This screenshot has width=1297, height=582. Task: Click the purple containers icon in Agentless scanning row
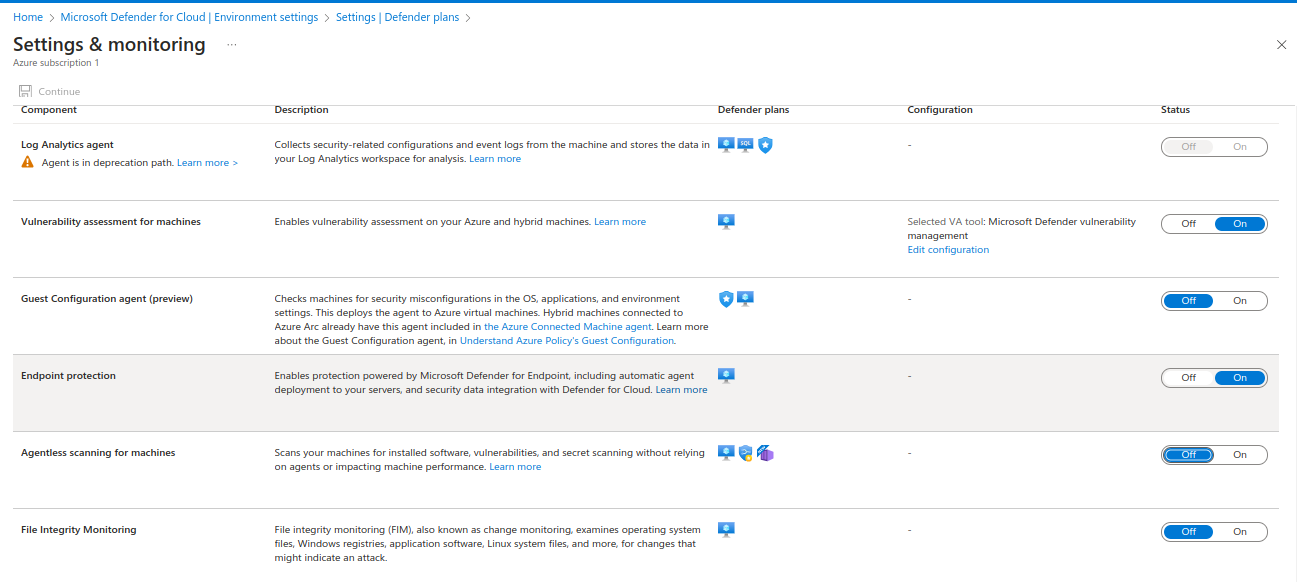[765, 453]
